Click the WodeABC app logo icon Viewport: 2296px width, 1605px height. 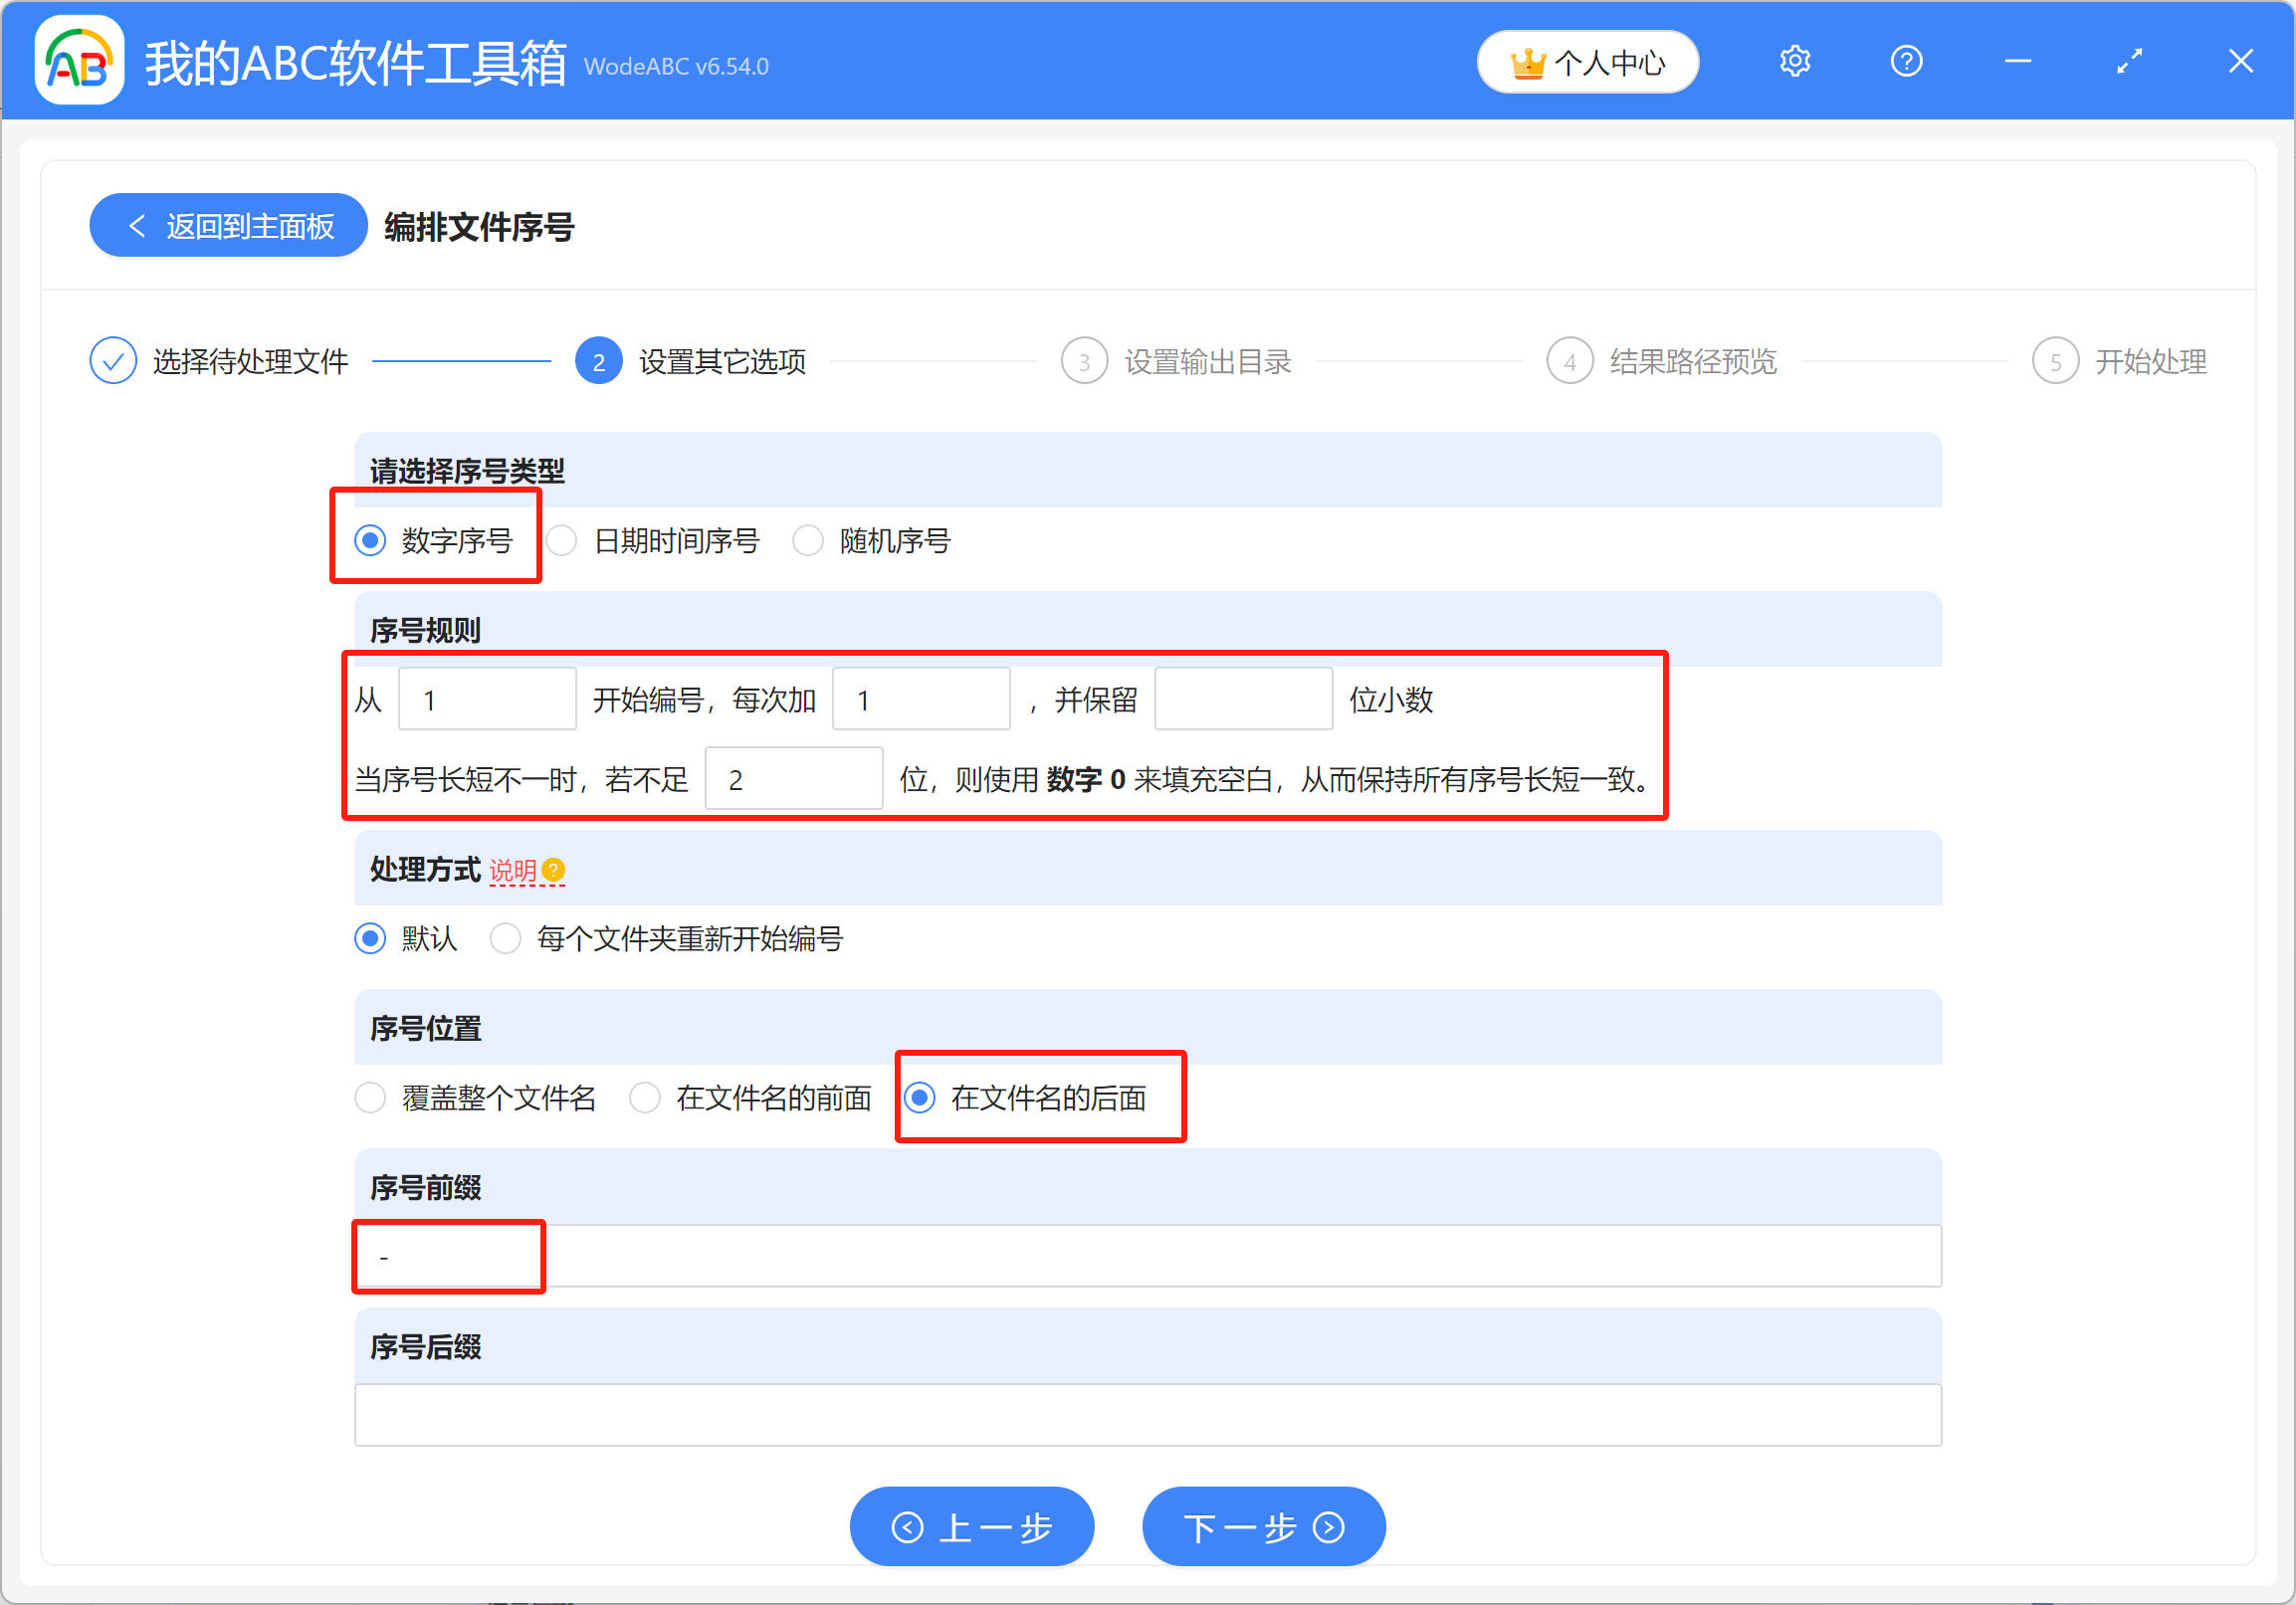point(79,62)
